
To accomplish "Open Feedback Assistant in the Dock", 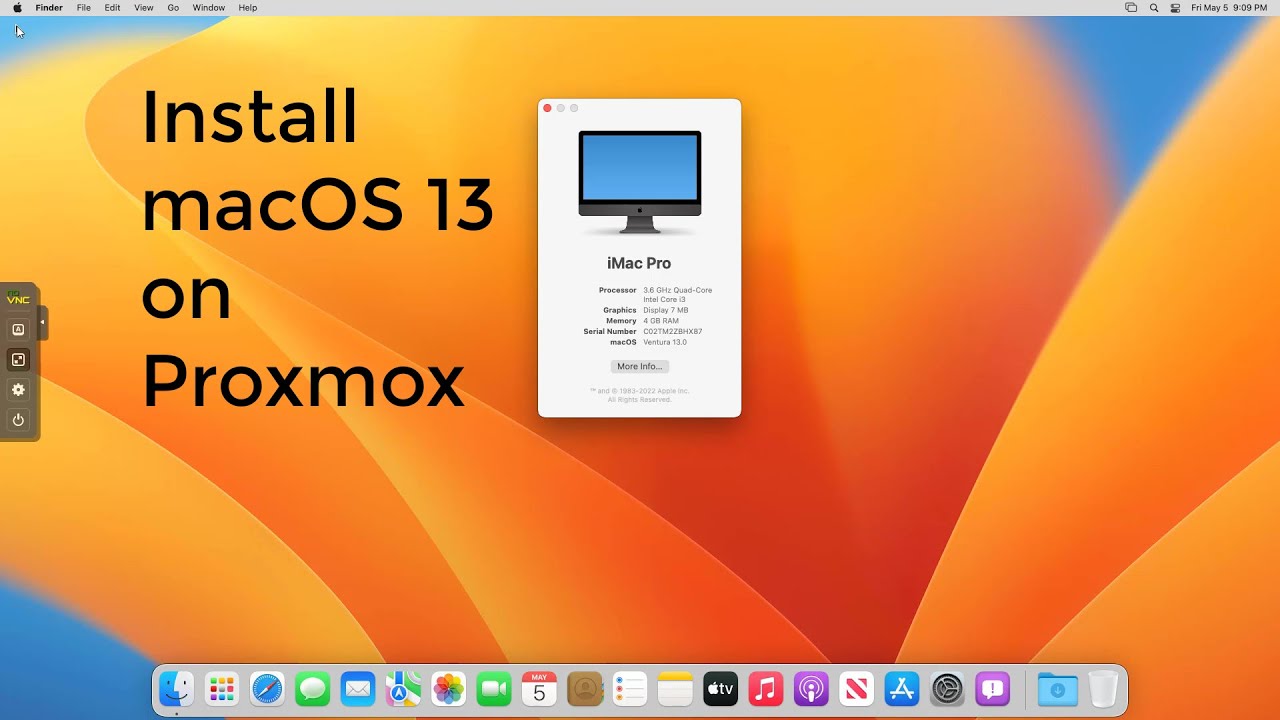I will pos(992,689).
